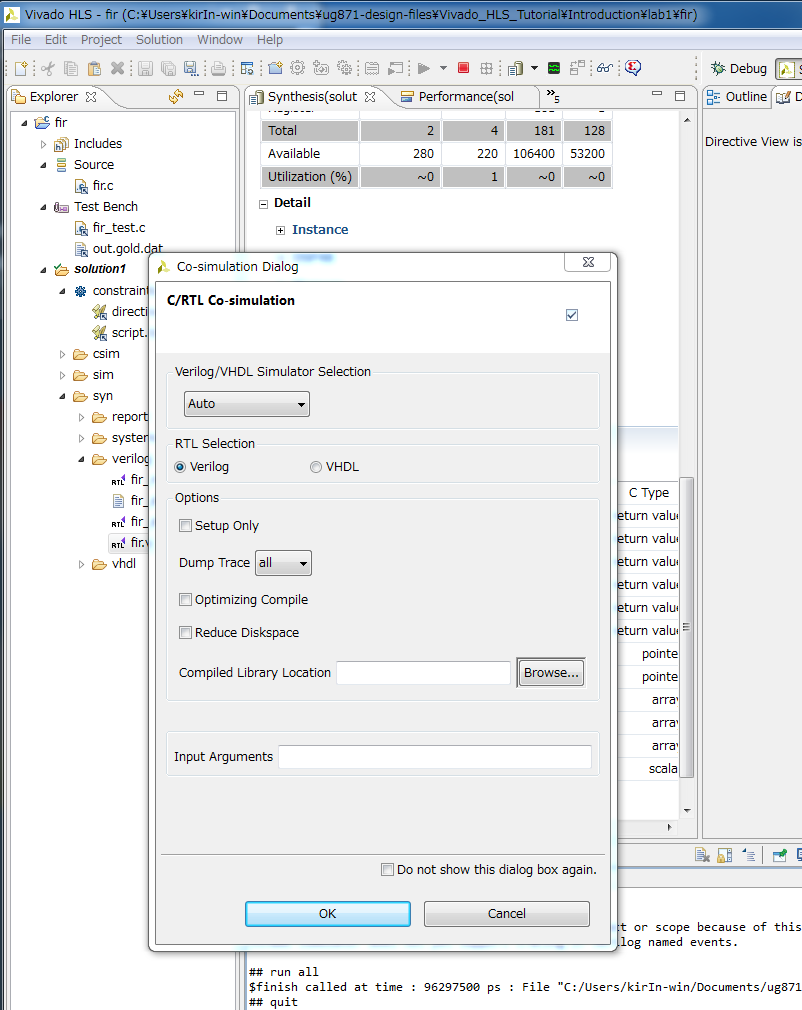Switch to the Outline tab
This screenshot has height=1010, width=802.
(x=738, y=97)
